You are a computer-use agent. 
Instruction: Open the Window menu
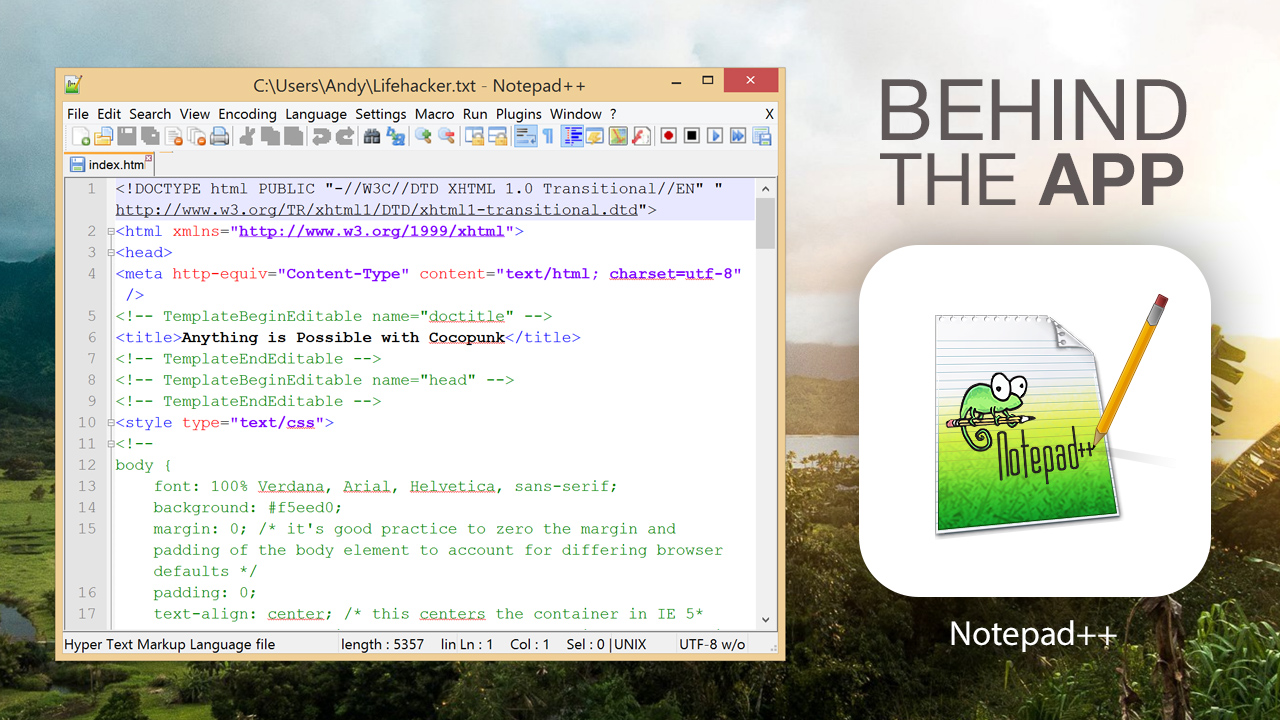tap(576, 114)
